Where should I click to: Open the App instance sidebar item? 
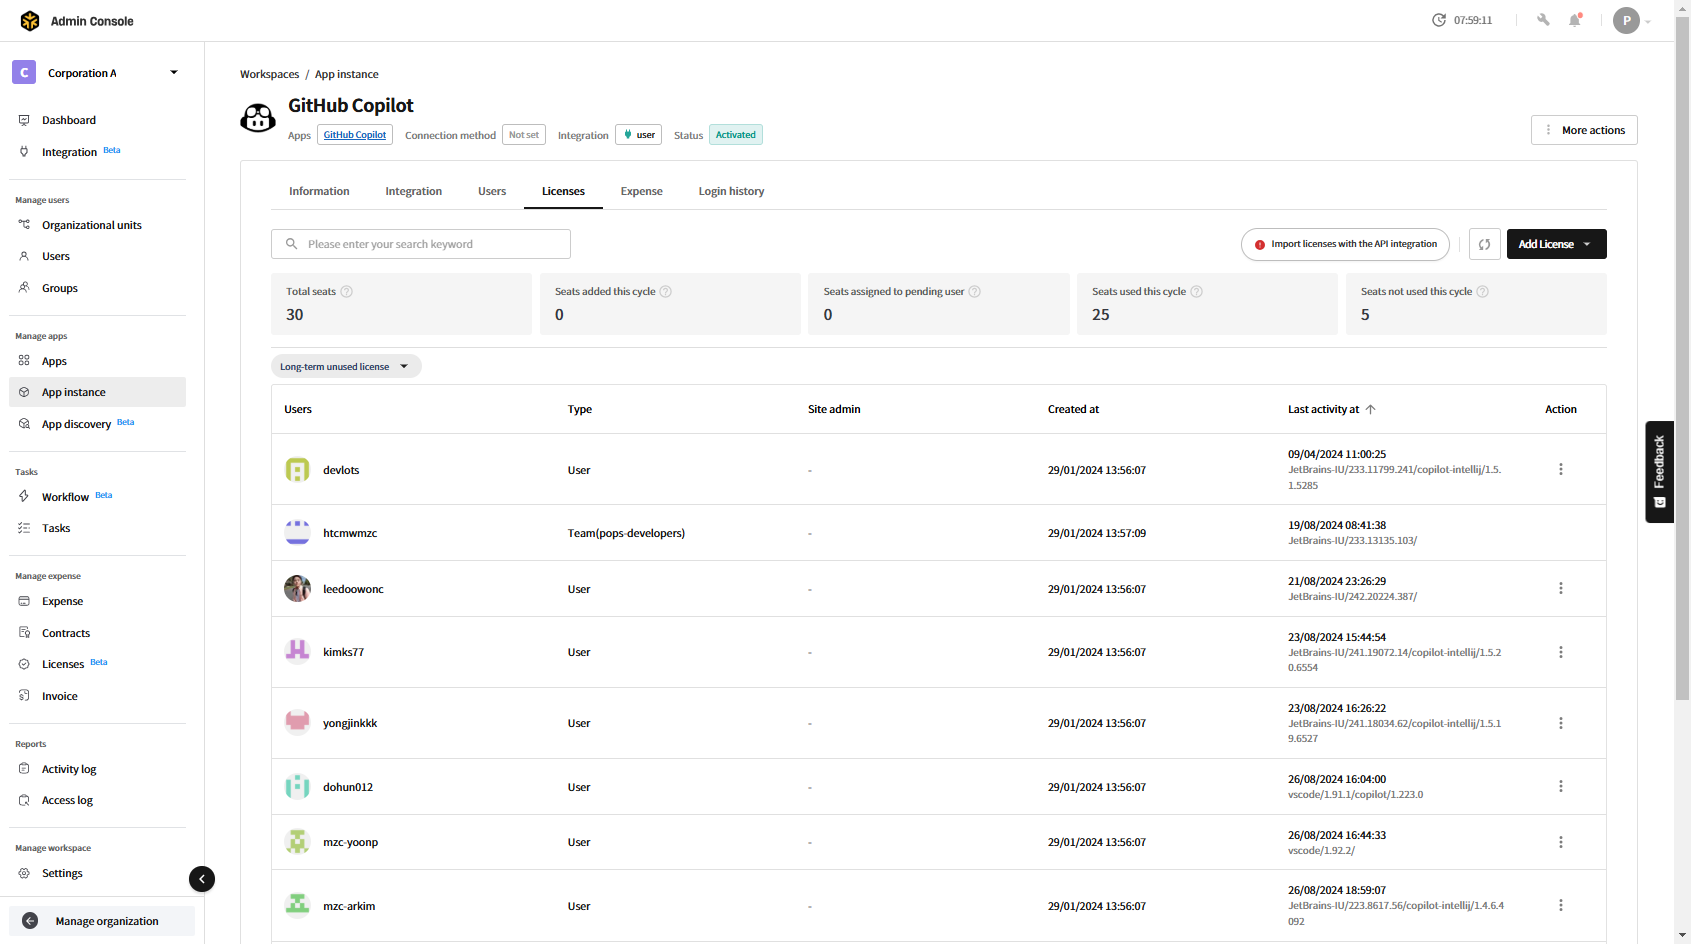tap(97, 392)
